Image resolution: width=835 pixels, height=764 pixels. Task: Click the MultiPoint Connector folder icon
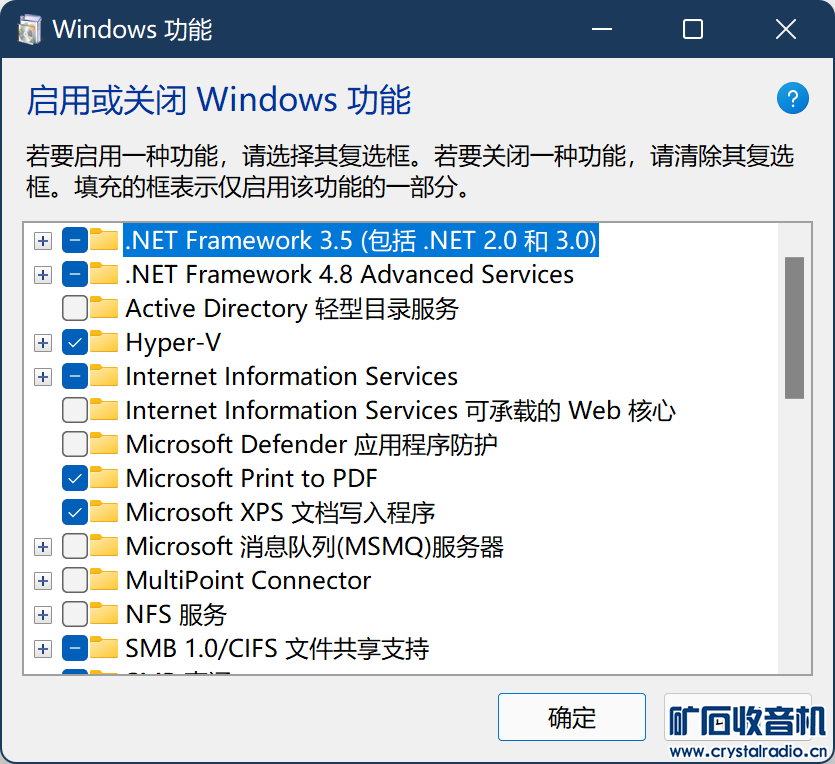tap(104, 580)
